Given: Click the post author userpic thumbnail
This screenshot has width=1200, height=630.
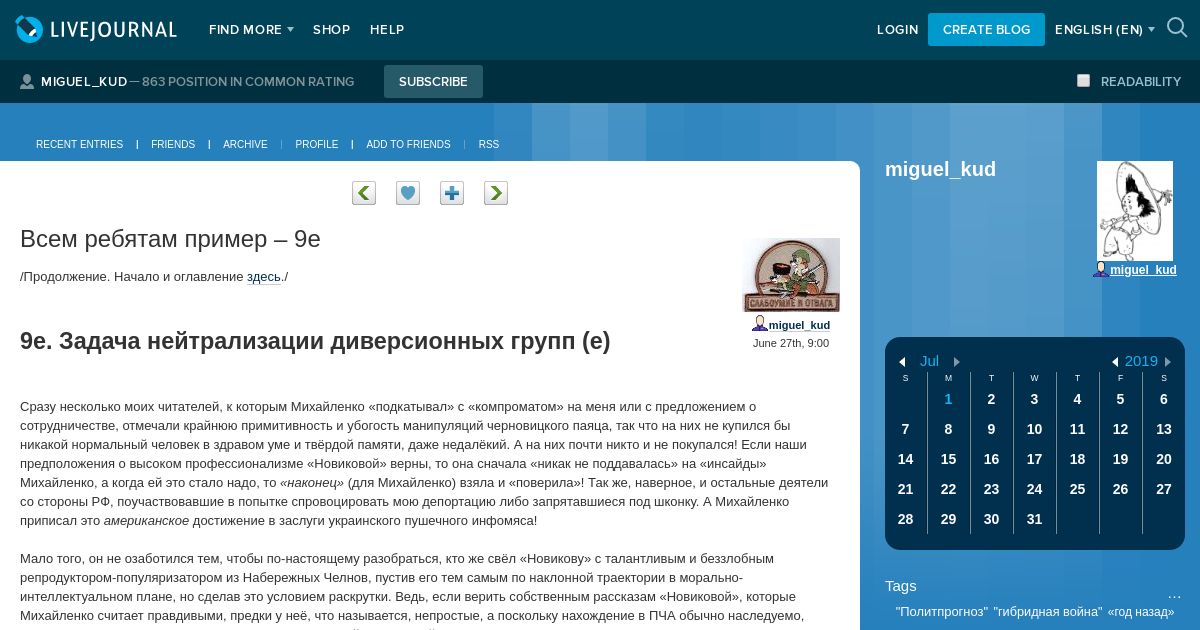Looking at the screenshot, I should 791,275.
